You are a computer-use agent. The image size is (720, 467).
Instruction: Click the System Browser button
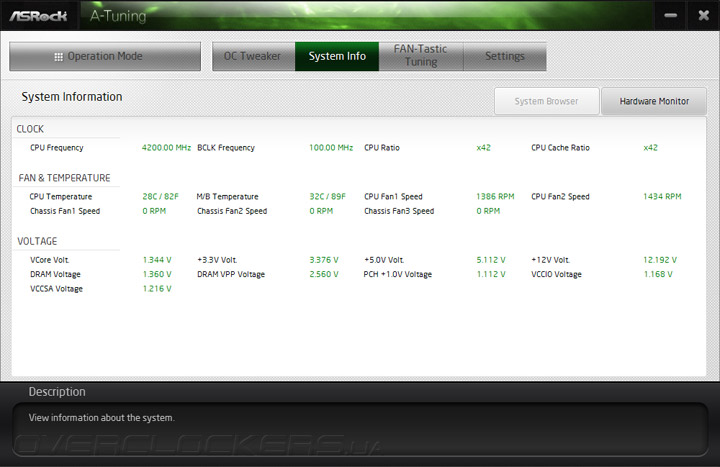(546, 101)
